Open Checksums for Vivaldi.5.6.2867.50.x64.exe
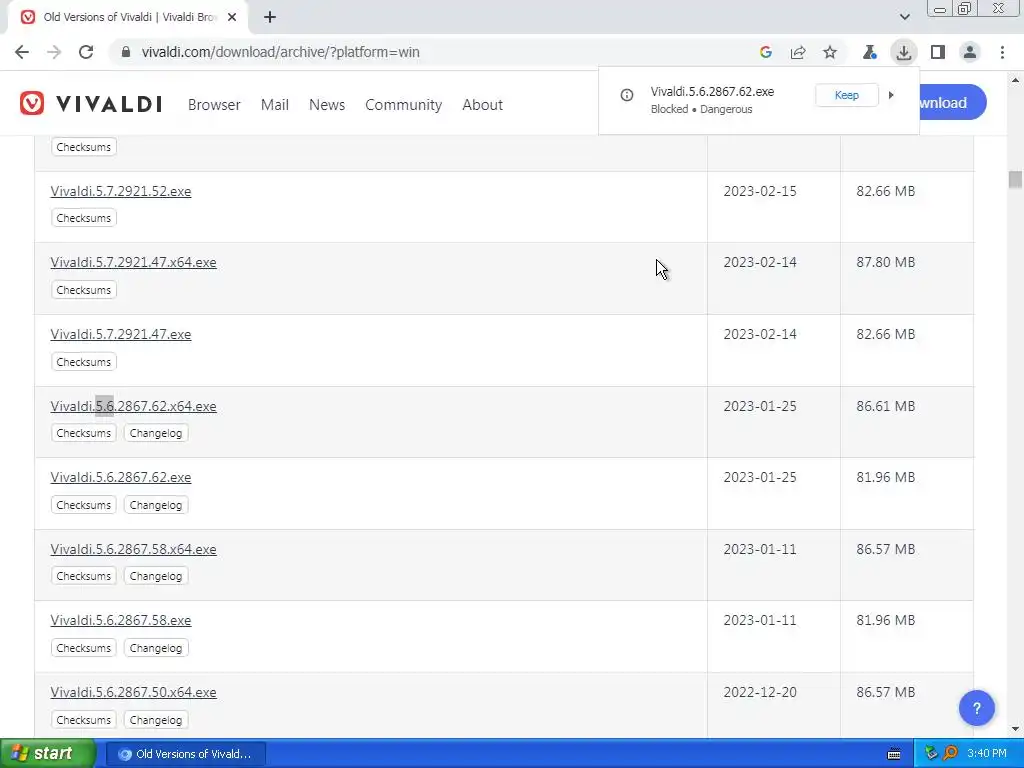1024x768 pixels. pyautogui.click(x=84, y=720)
